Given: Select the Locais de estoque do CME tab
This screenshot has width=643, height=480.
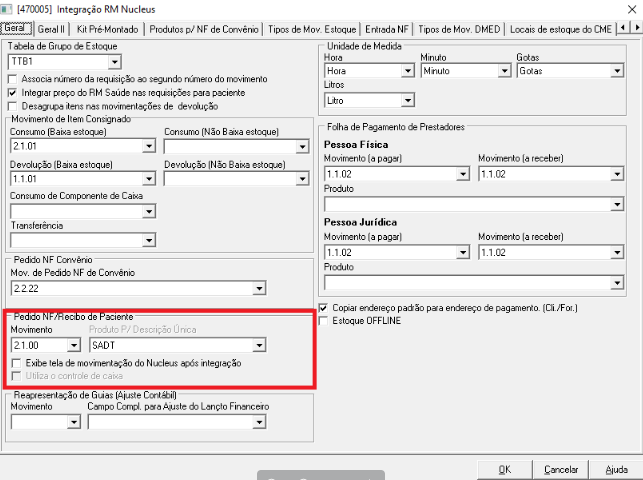Looking at the screenshot, I should coord(561,29).
